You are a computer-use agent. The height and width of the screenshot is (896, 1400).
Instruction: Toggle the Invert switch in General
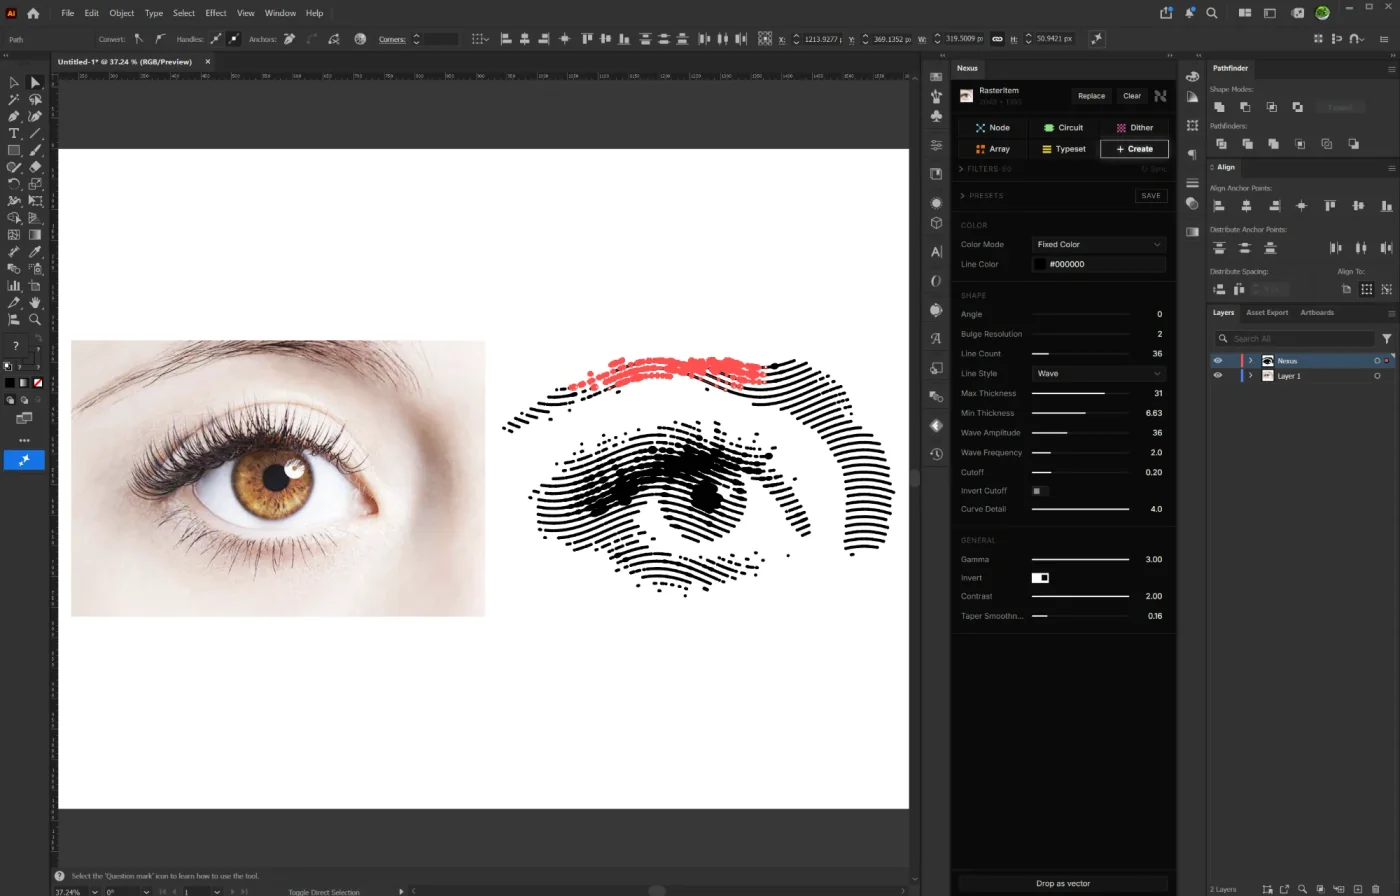click(x=1040, y=578)
